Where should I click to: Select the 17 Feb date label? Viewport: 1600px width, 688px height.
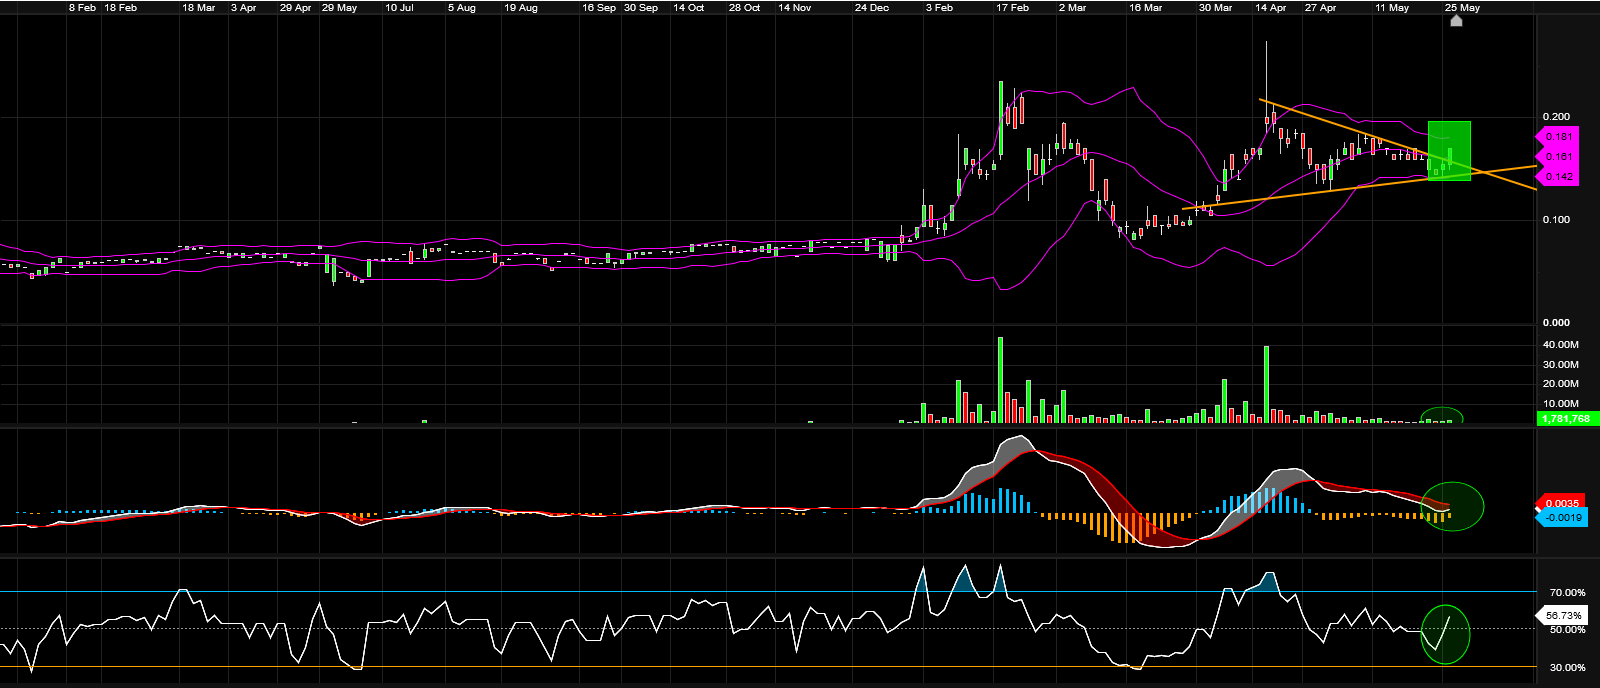click(x=1012, y=7)
